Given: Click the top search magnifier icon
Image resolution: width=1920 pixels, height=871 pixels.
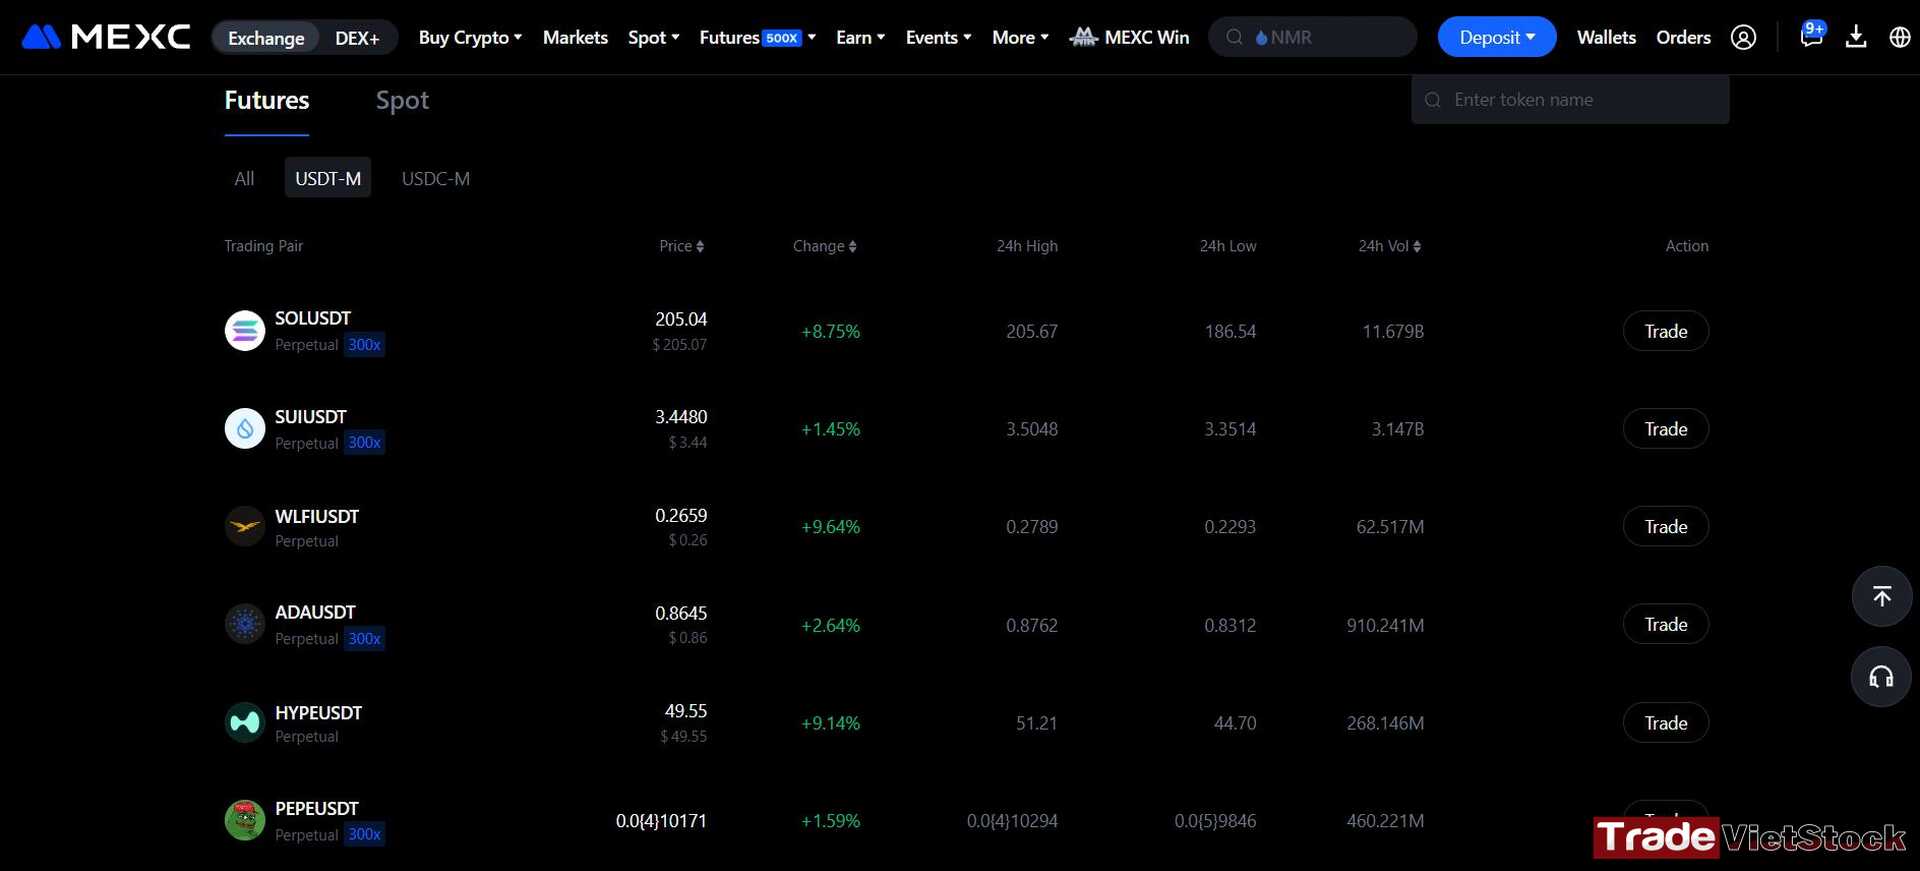Looking at the screenshot, I should point(1234,37).
